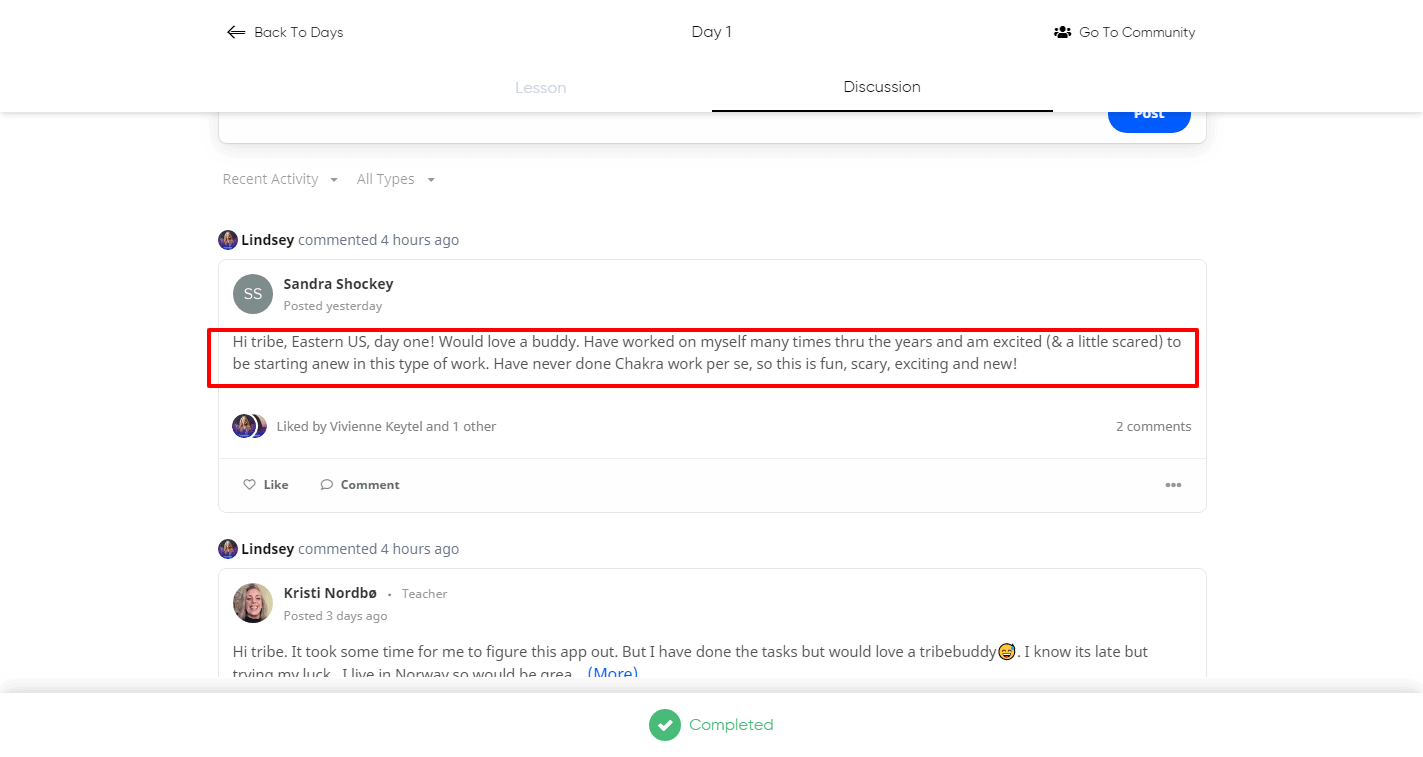Select the Discussion tab
1423x757 pixels.
881,87
